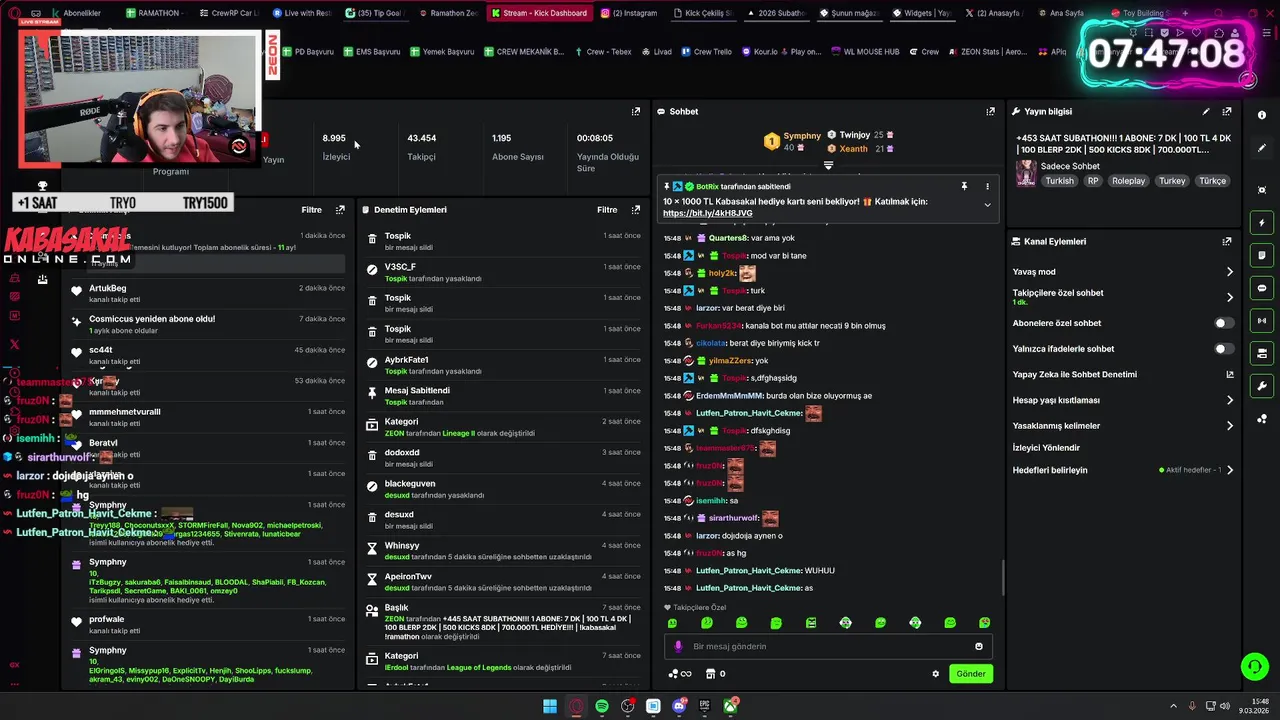Open Filtre in the activity feed panel

pyautogui.click(x=311, y=210)
